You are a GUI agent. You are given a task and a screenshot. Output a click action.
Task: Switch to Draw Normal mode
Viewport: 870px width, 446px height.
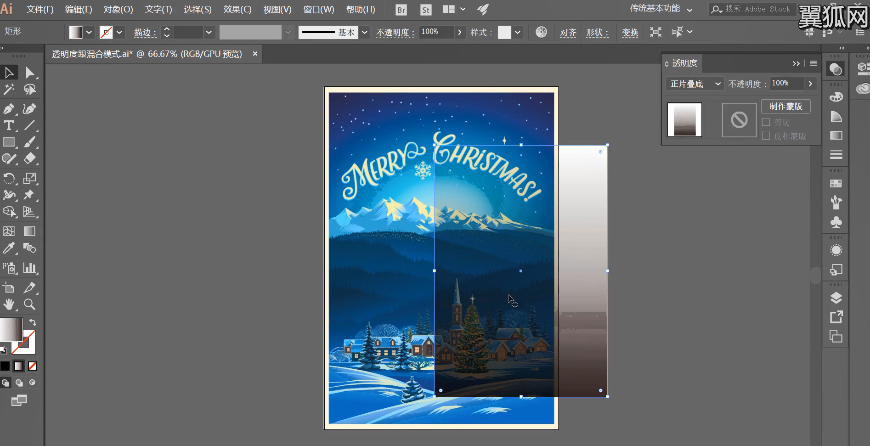(5, 383)
